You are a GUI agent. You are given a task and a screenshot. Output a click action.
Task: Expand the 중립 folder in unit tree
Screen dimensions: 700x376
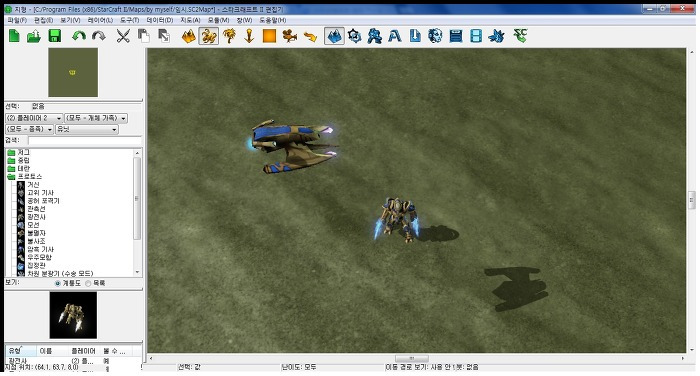click(x=19, y=160)
